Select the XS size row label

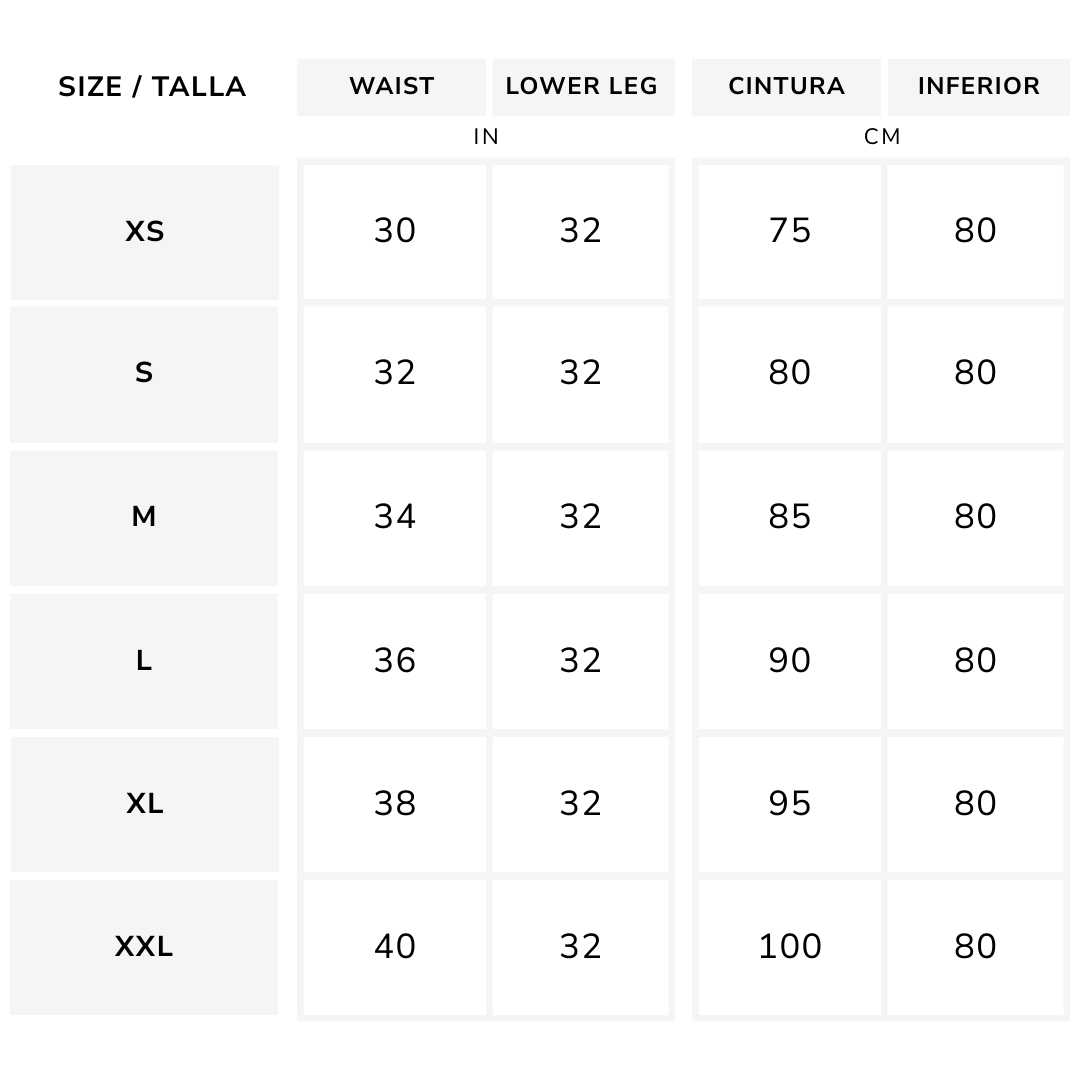click(x=145, y=231)
